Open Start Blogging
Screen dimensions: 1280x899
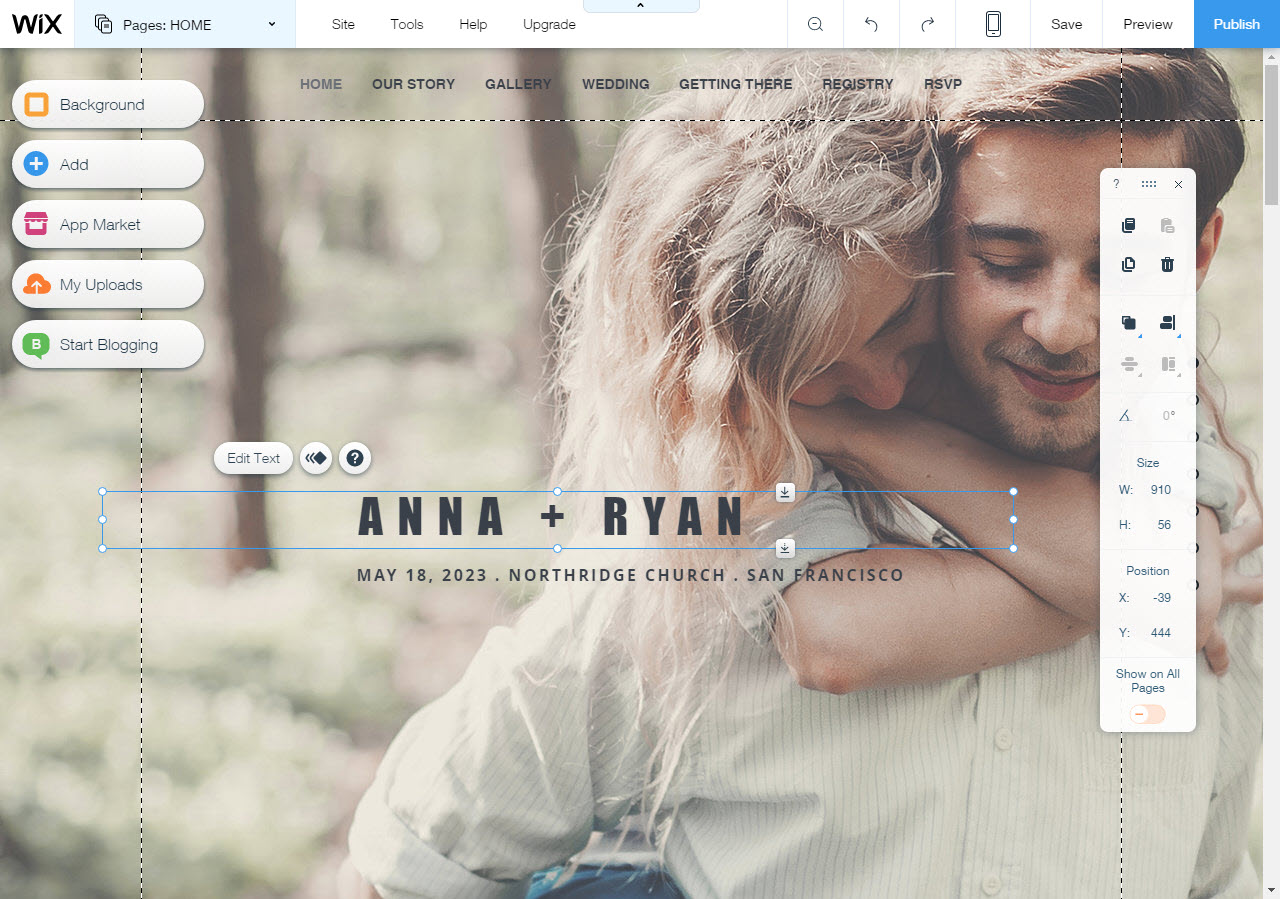(x=108, y=344)
